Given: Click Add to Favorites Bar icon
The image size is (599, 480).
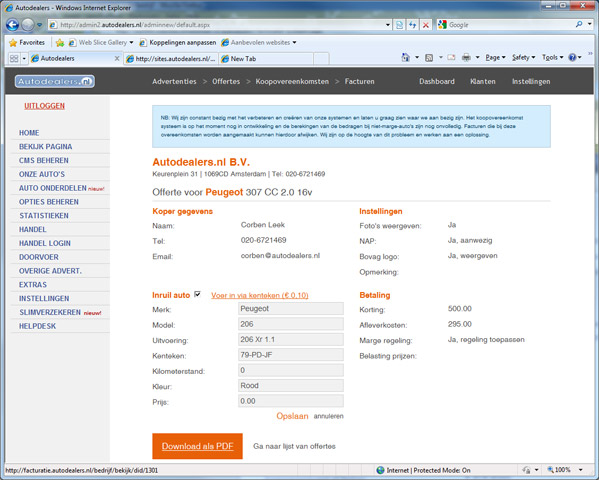Looking at the screenshot, I should tap(60, 42).
